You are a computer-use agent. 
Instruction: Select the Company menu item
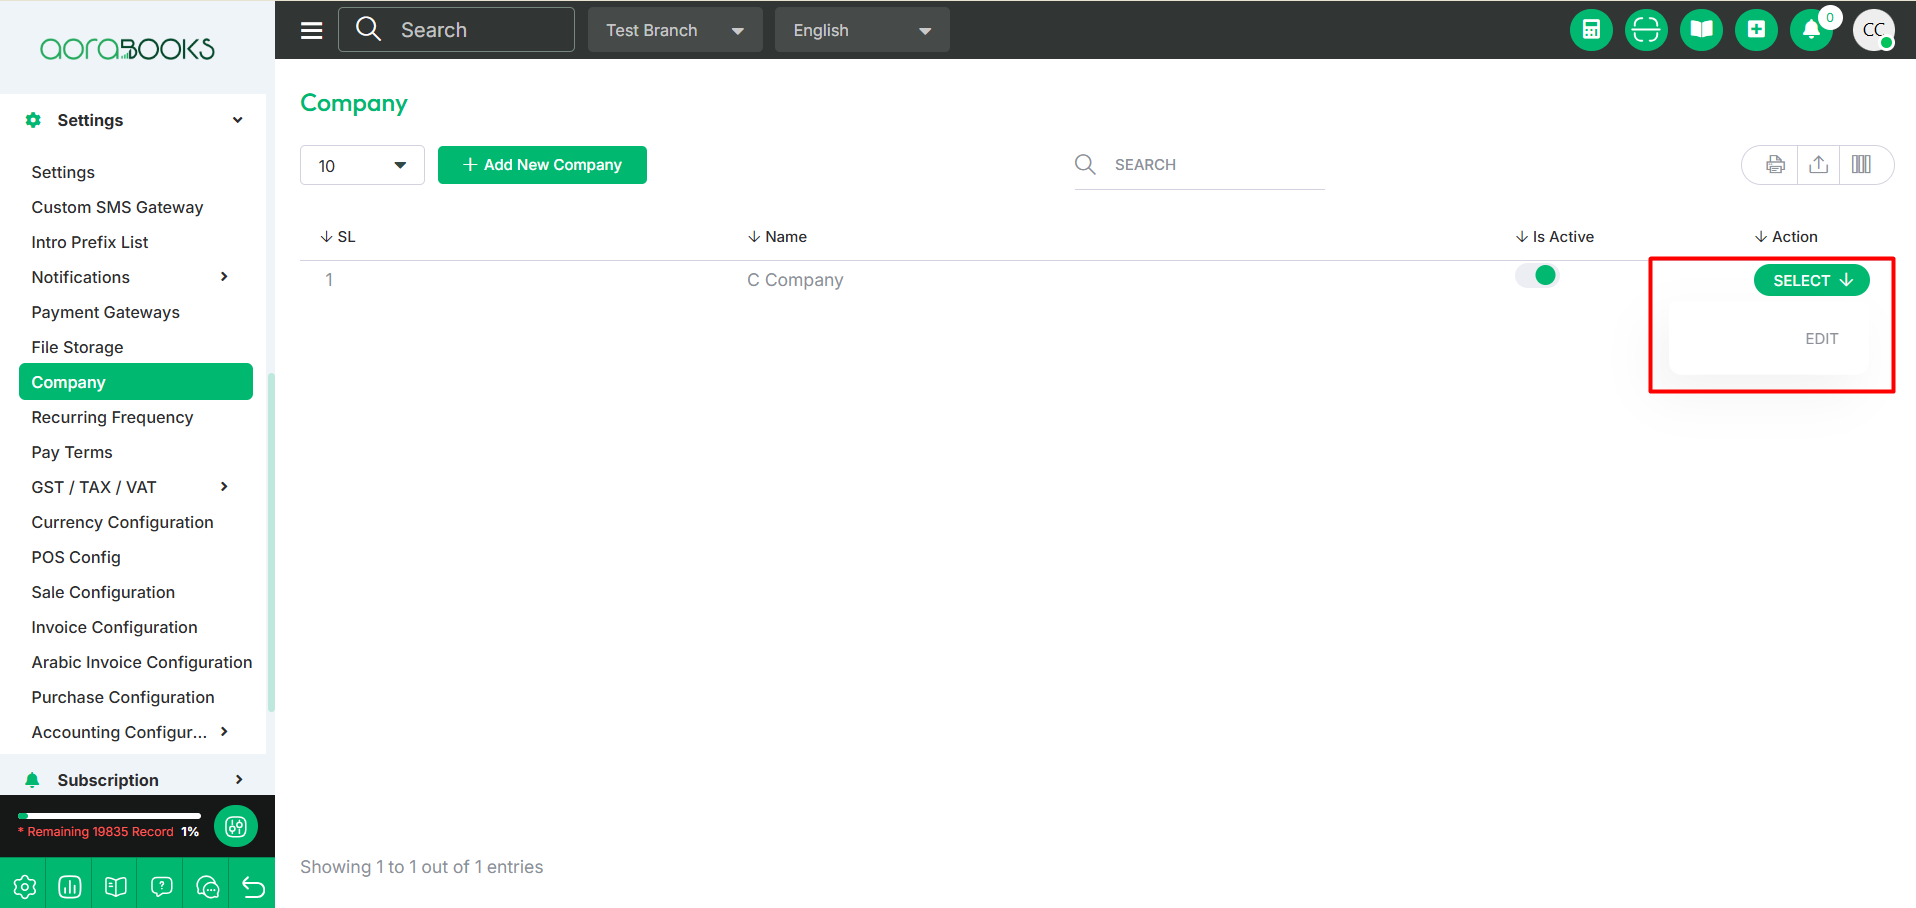click(136, 382)
